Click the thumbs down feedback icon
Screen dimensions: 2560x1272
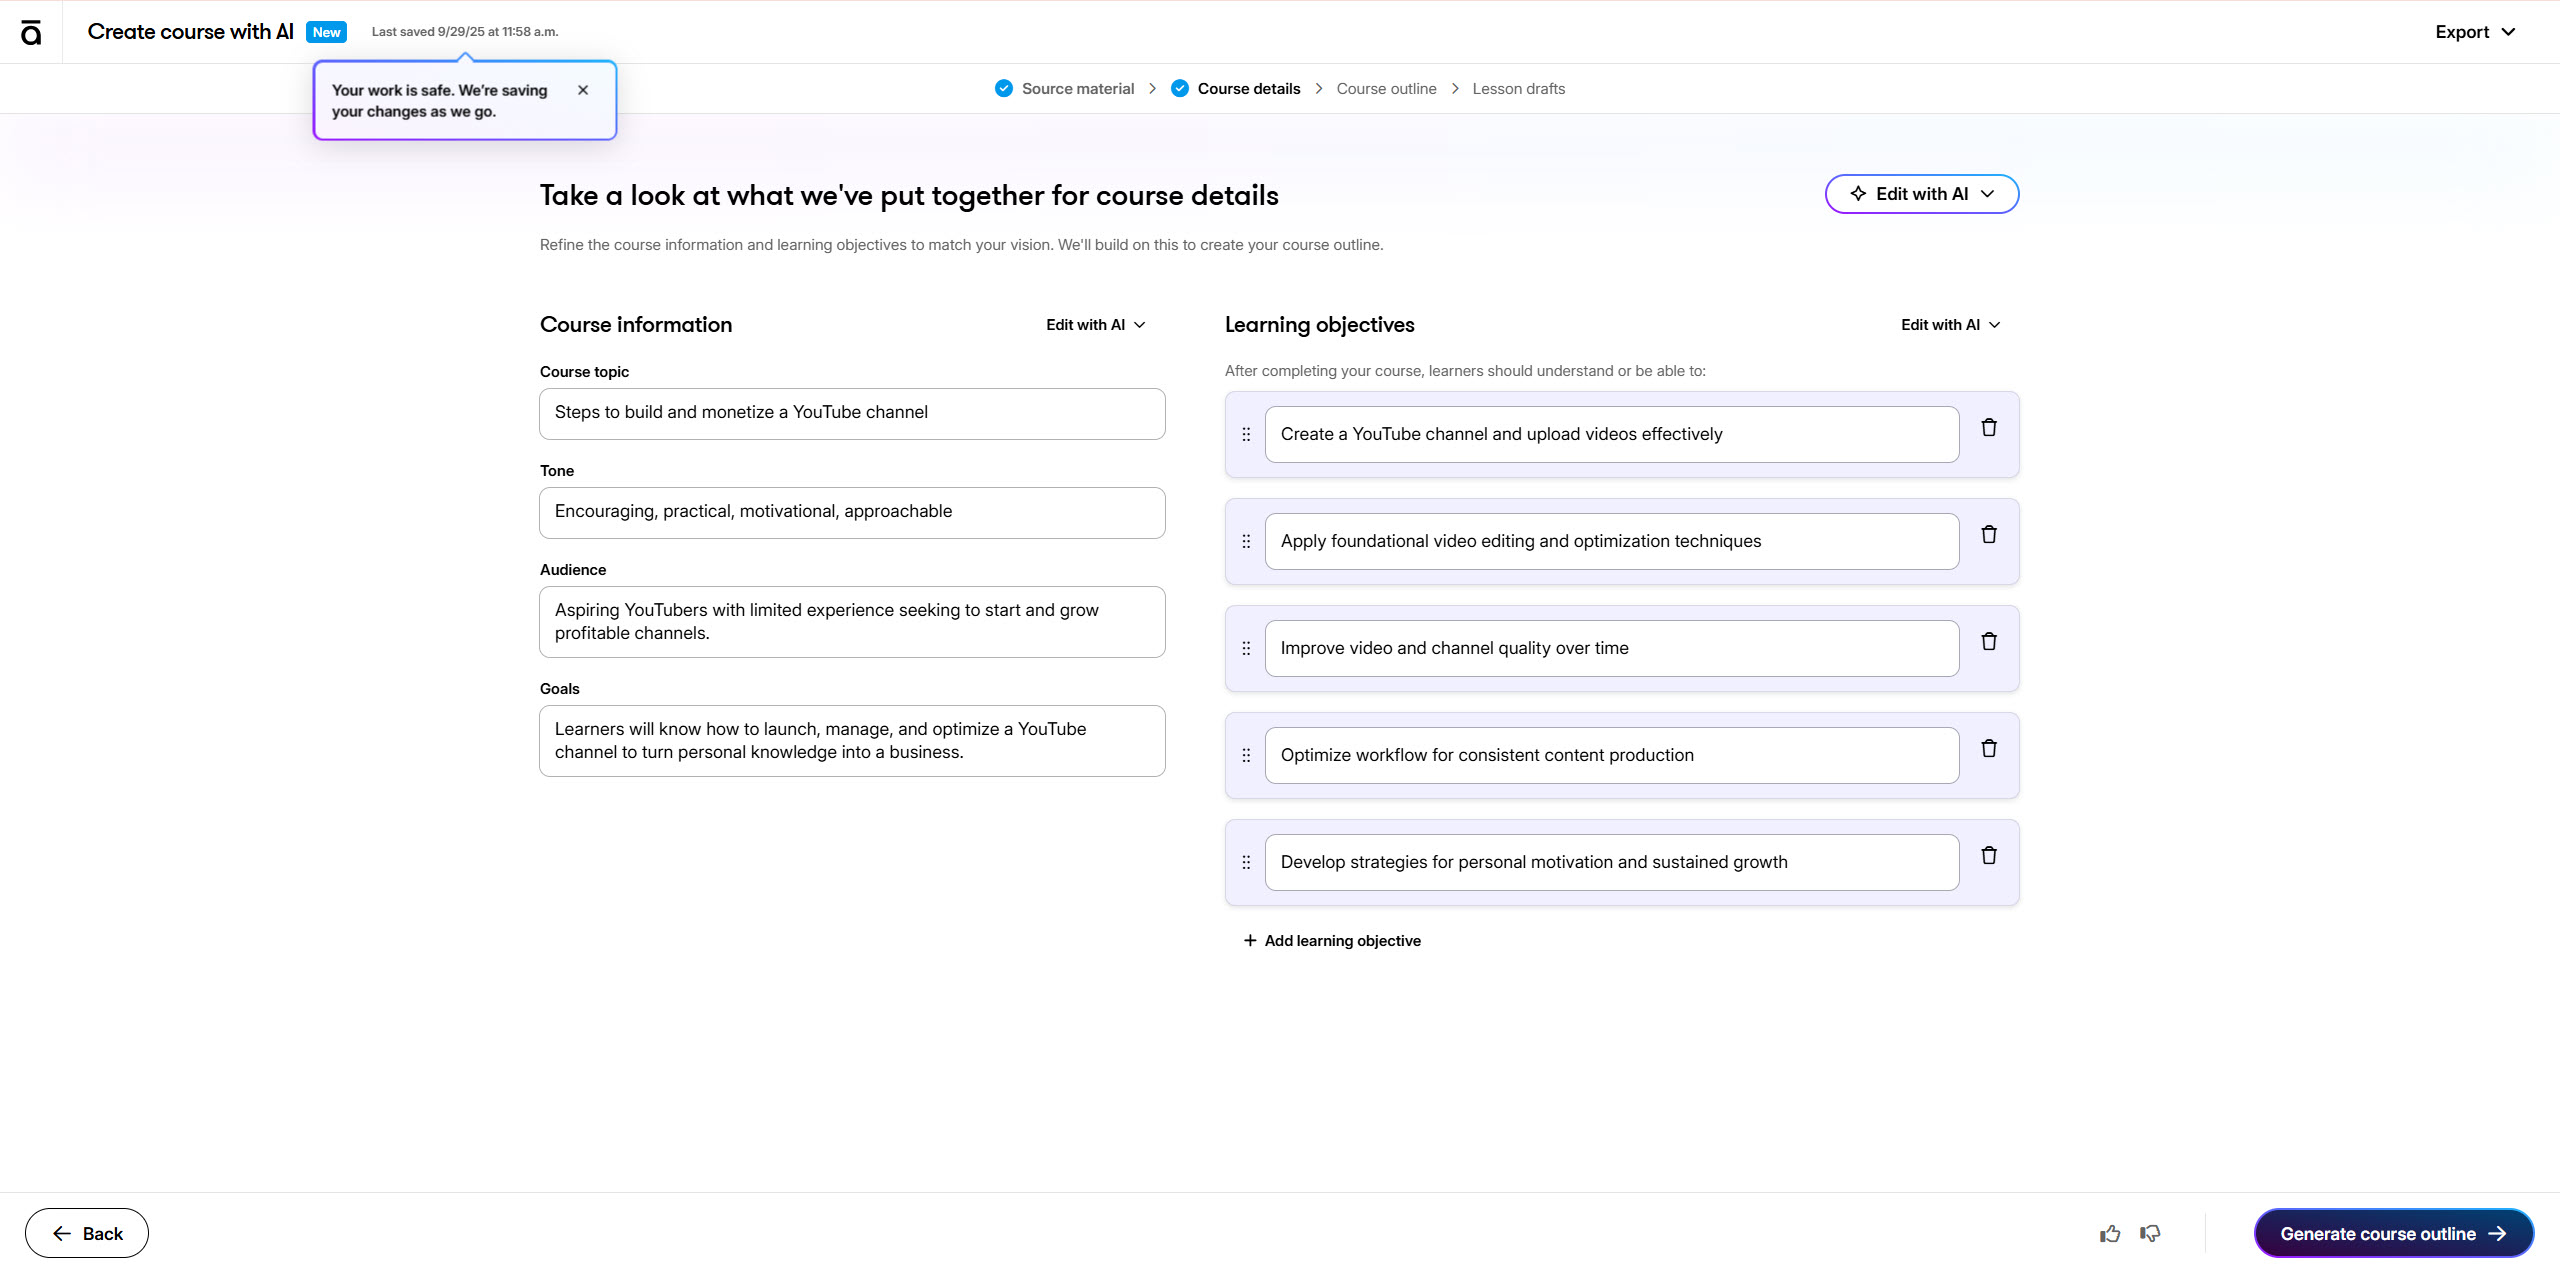coord(2150,1234)
